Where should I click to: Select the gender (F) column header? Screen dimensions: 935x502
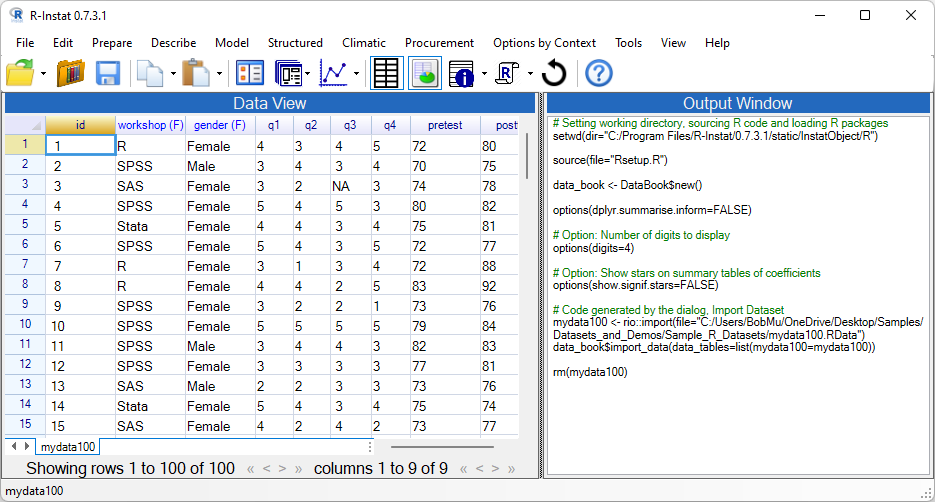pyautogui.click(x=220, y=125)
